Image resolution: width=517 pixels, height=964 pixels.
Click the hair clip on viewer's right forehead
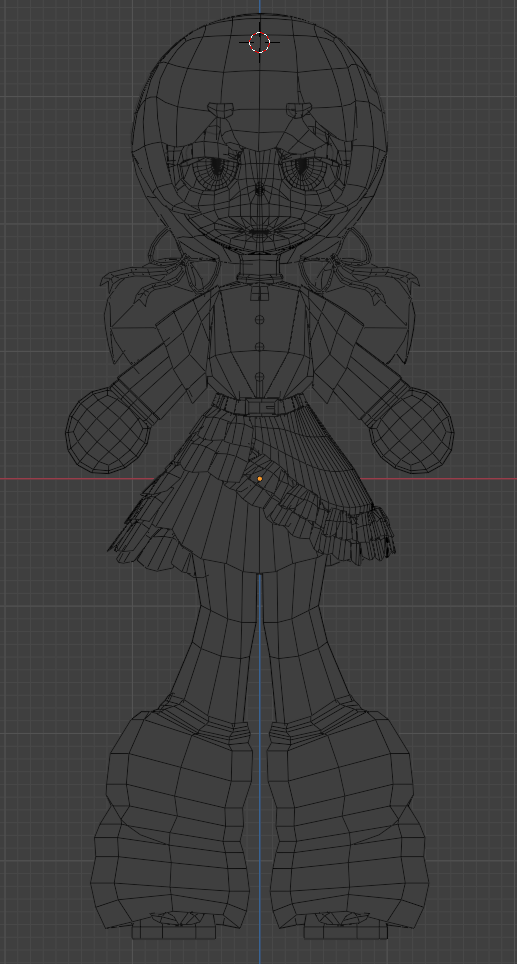(299, 110)
